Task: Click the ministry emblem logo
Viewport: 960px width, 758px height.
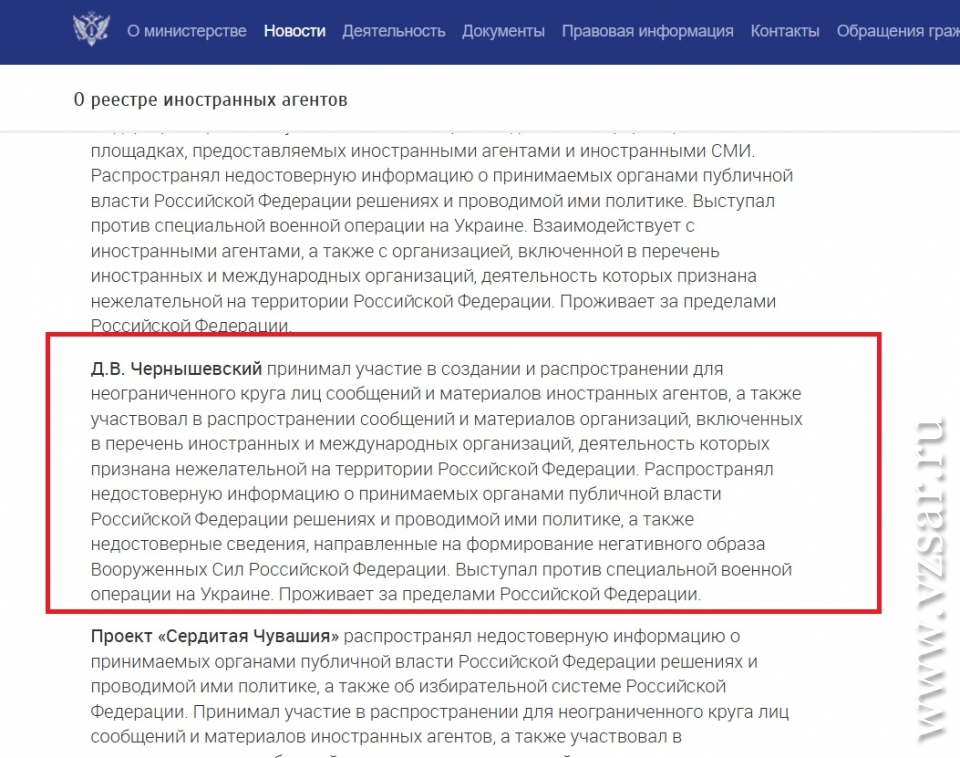Action: coord(92,30)
